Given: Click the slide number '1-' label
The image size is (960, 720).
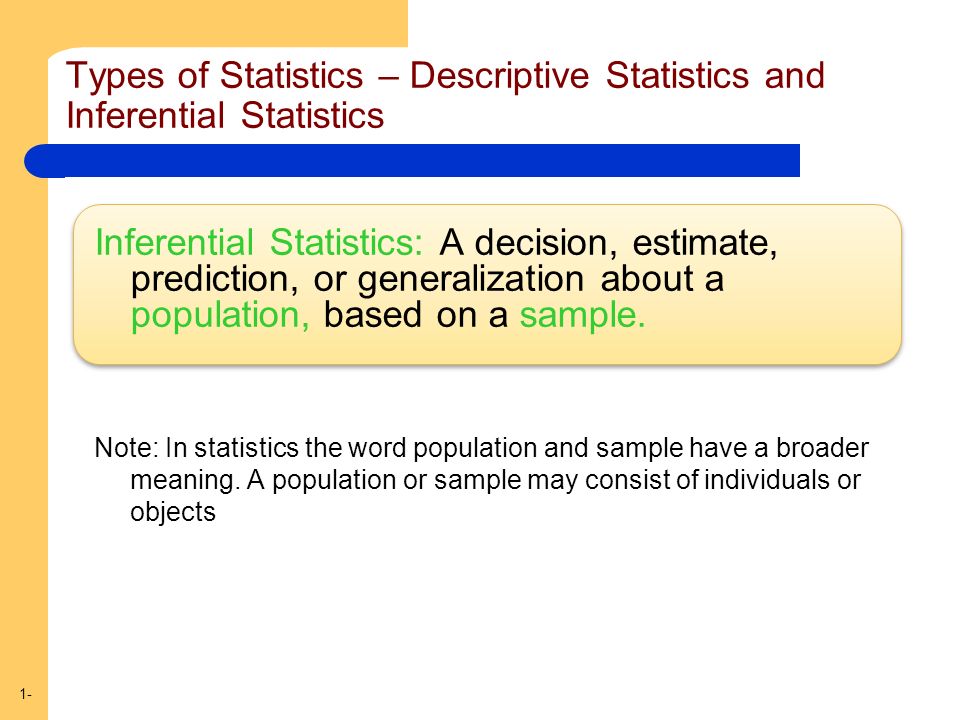Looking at the screenshot, I should pos(25,694).
